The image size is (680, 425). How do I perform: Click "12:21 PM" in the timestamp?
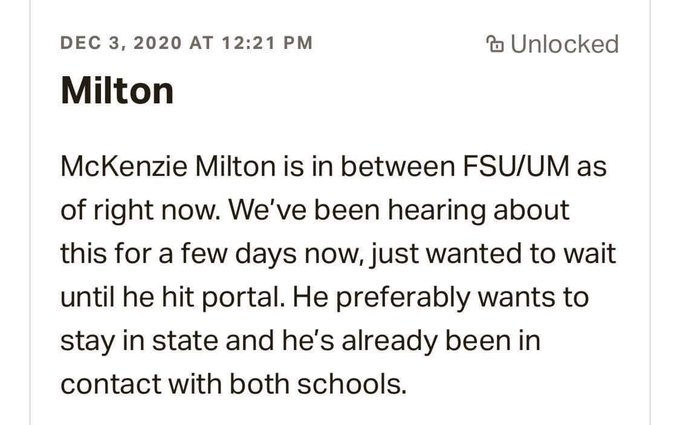(x=267, y=43)
